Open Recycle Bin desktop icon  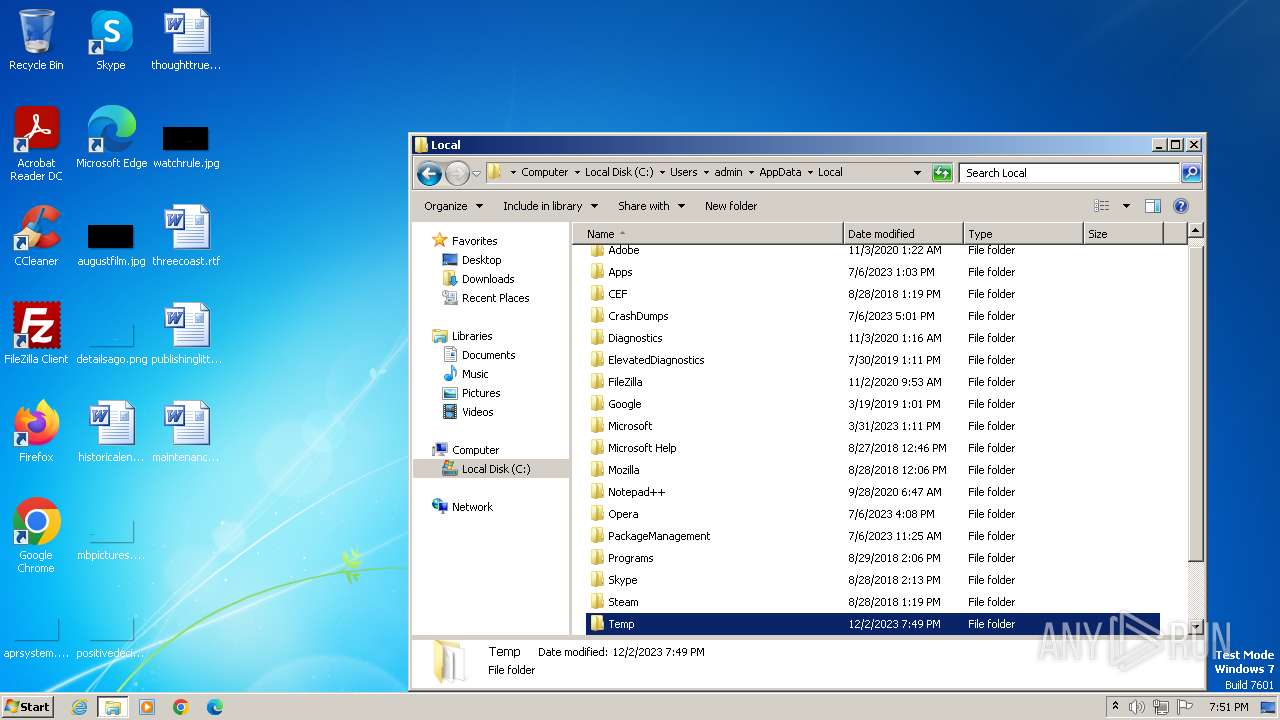[x=36, y=40]
